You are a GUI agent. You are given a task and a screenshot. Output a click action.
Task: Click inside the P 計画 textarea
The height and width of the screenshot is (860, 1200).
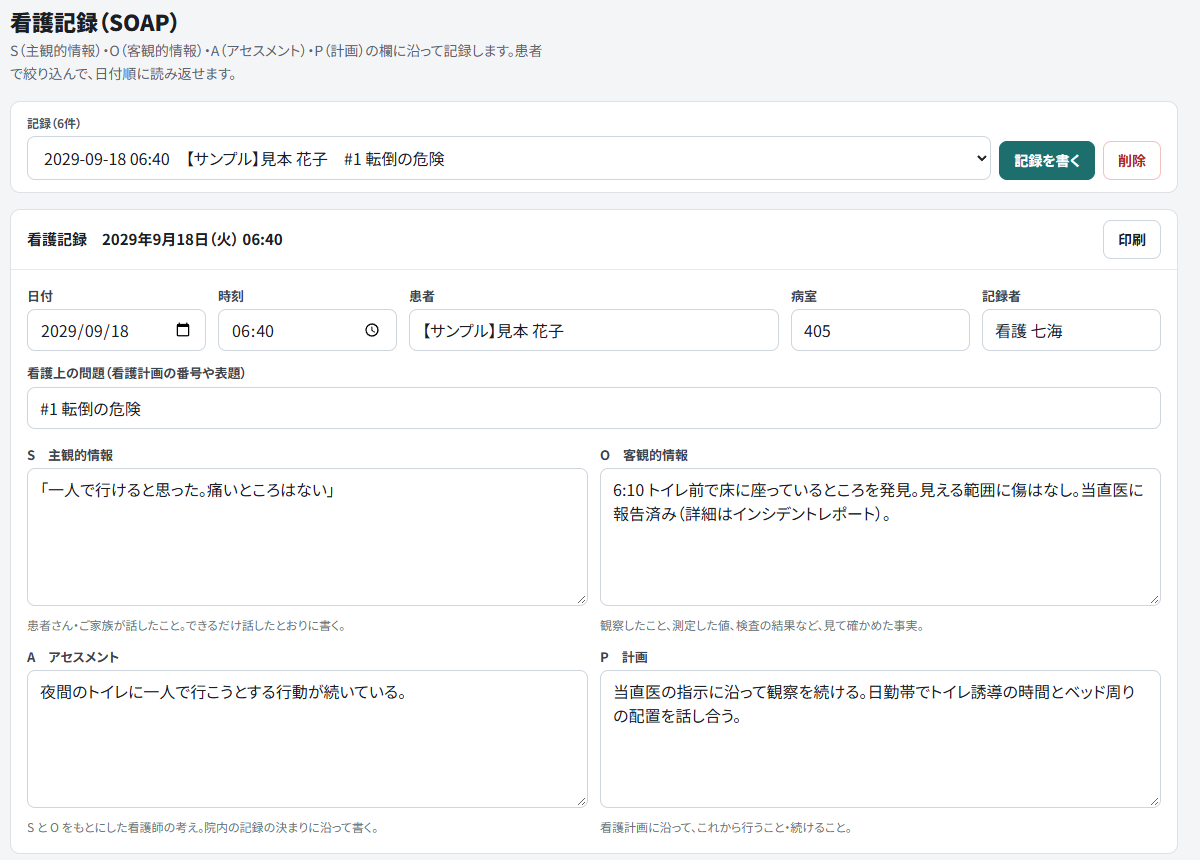click(880, 739)
